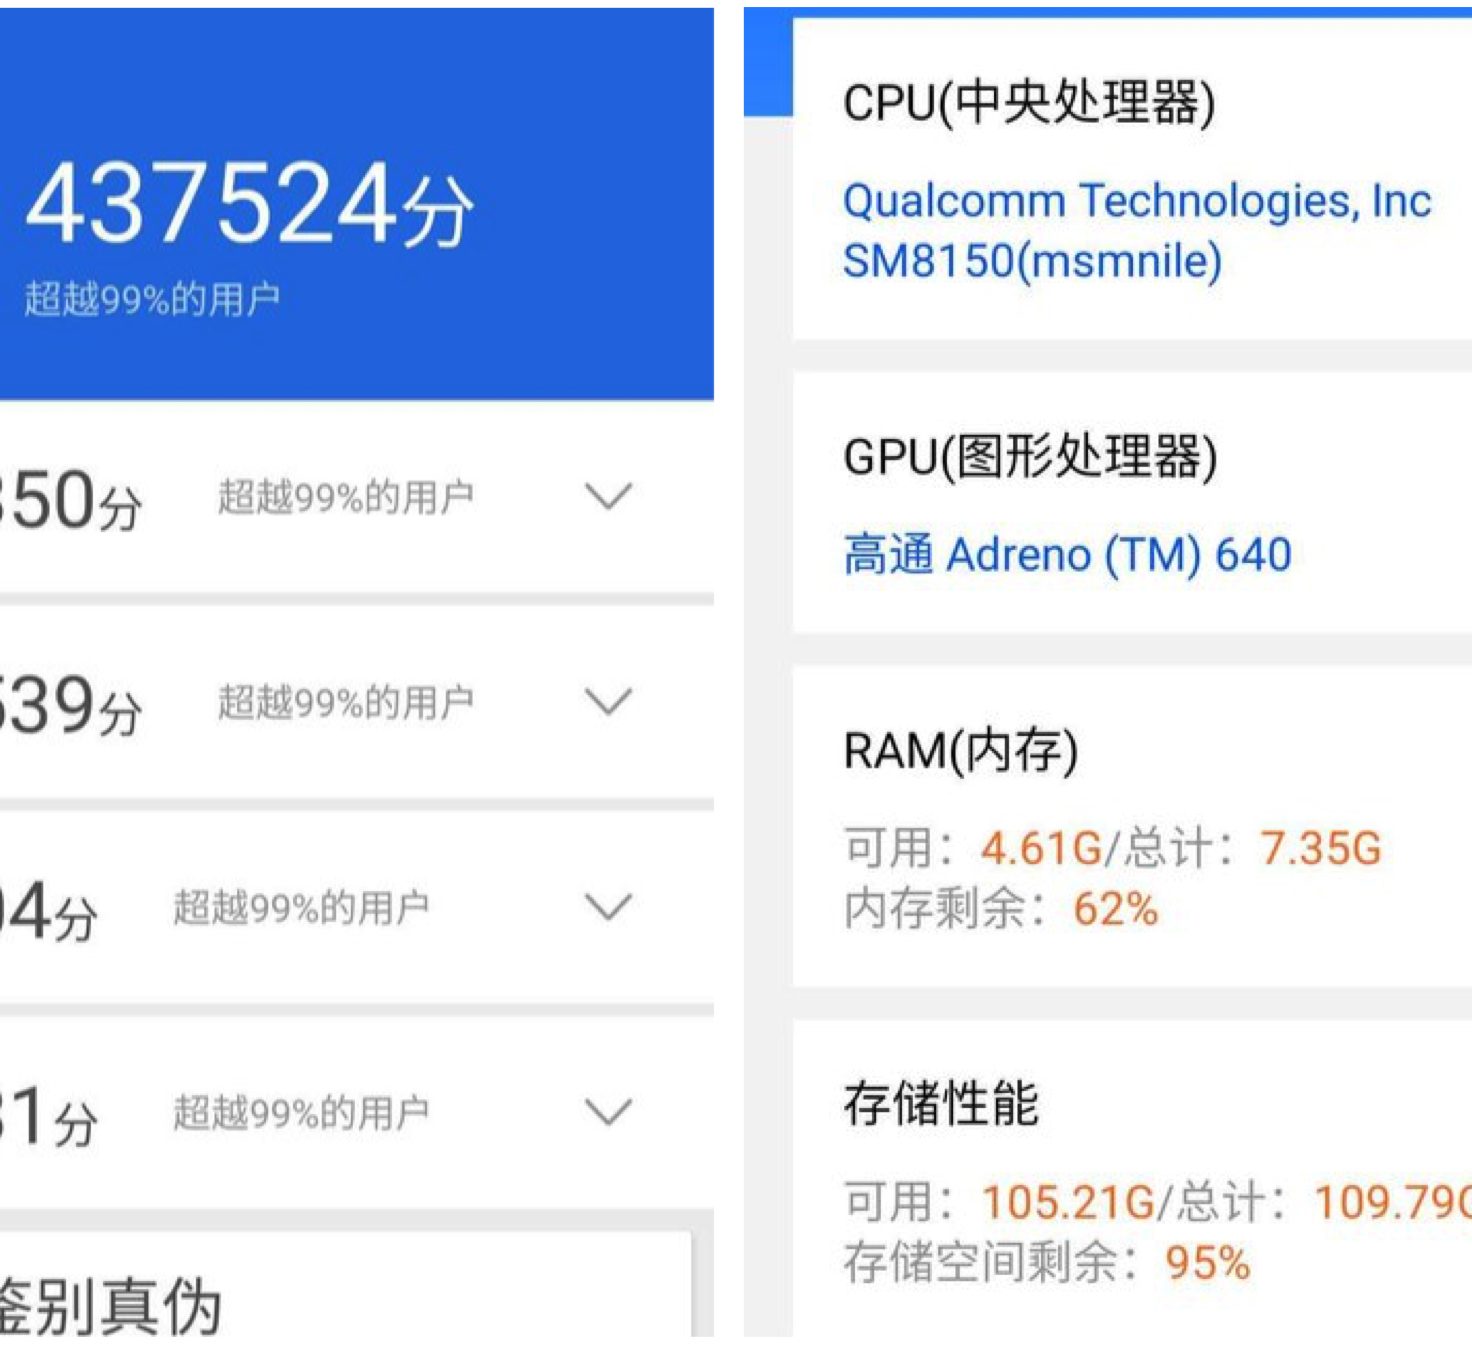
Task: Expand the chevron on the 31分 score row
Action: point(608,1112)
